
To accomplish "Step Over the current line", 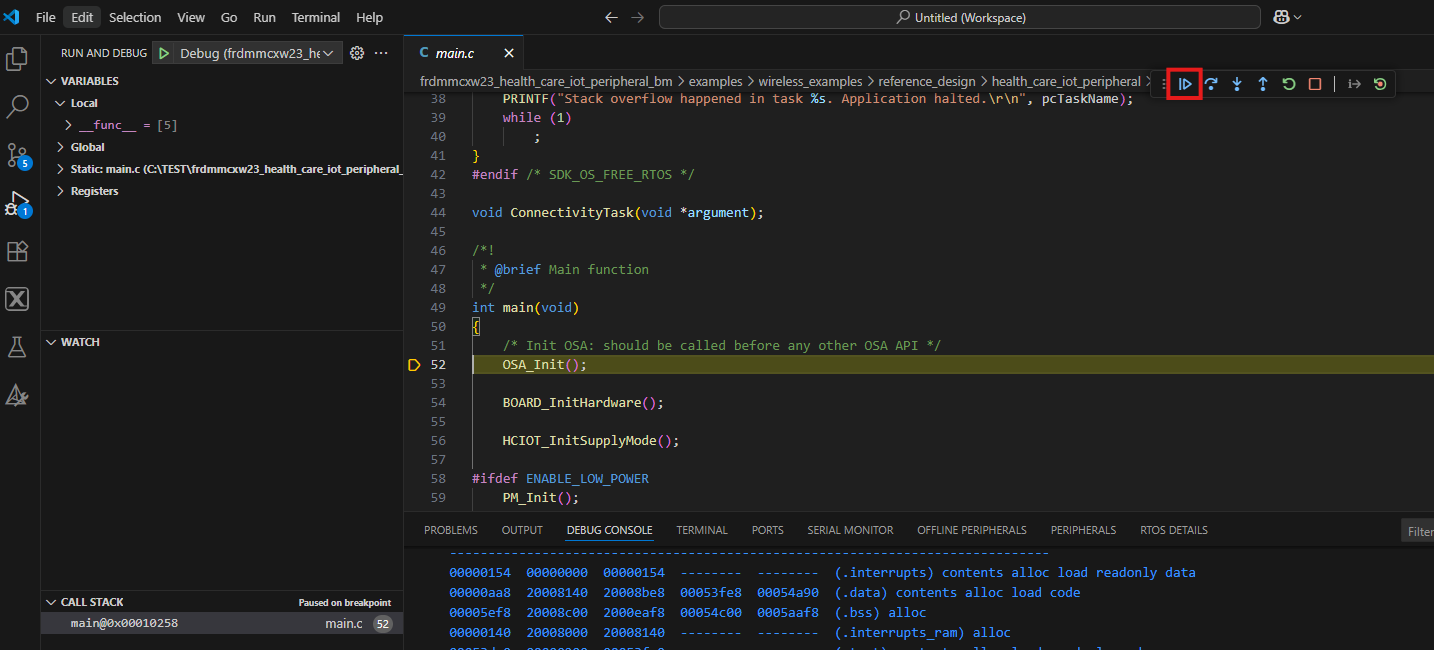I will (x=1211, y=84).
